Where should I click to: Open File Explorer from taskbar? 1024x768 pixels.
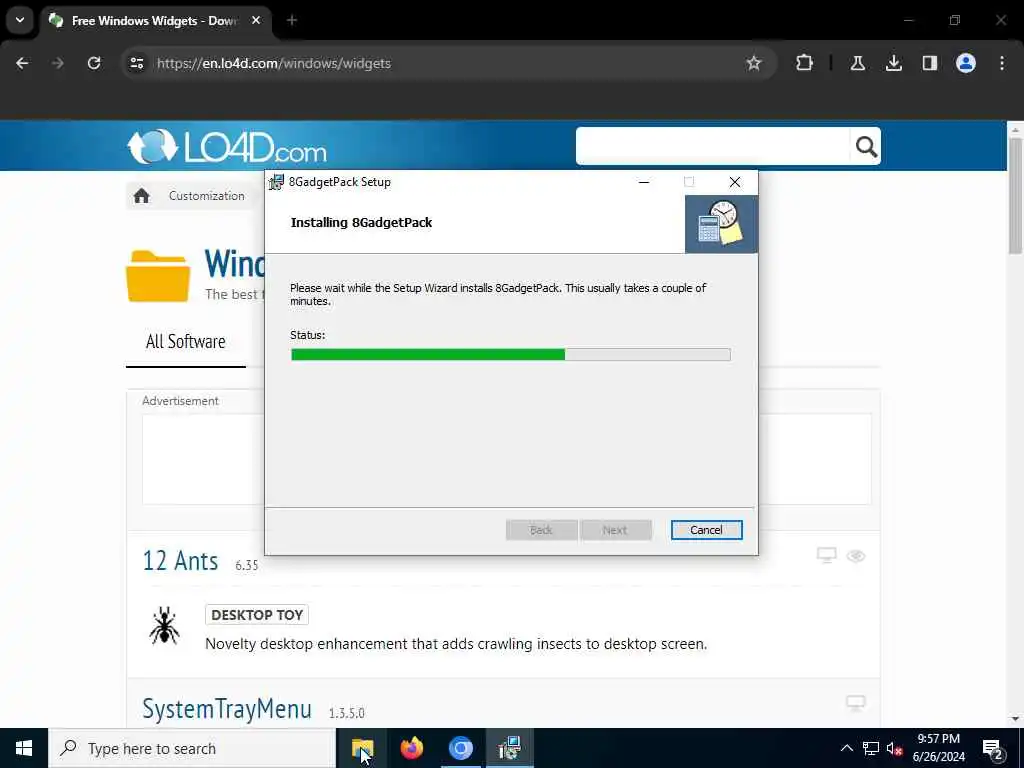click(x=362, y=748)
